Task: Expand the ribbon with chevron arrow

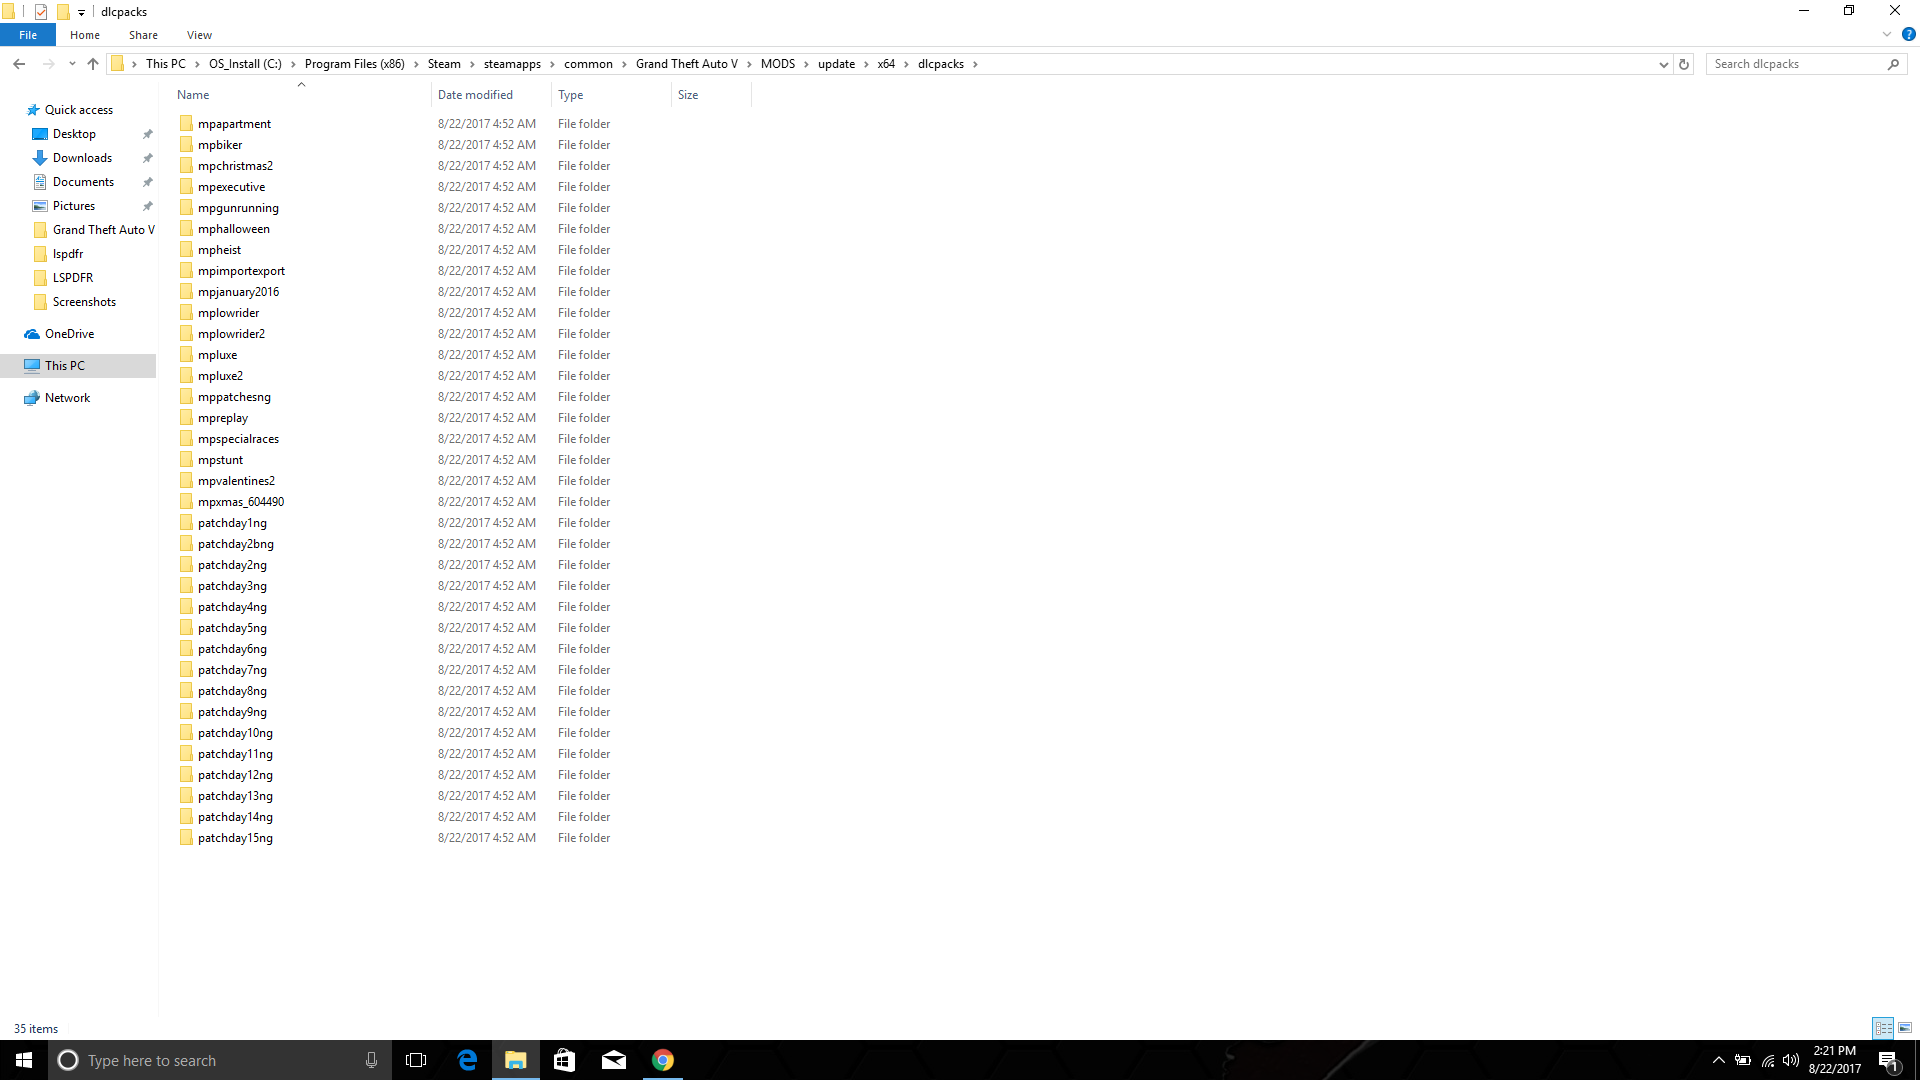Action: pos(1887,34)
